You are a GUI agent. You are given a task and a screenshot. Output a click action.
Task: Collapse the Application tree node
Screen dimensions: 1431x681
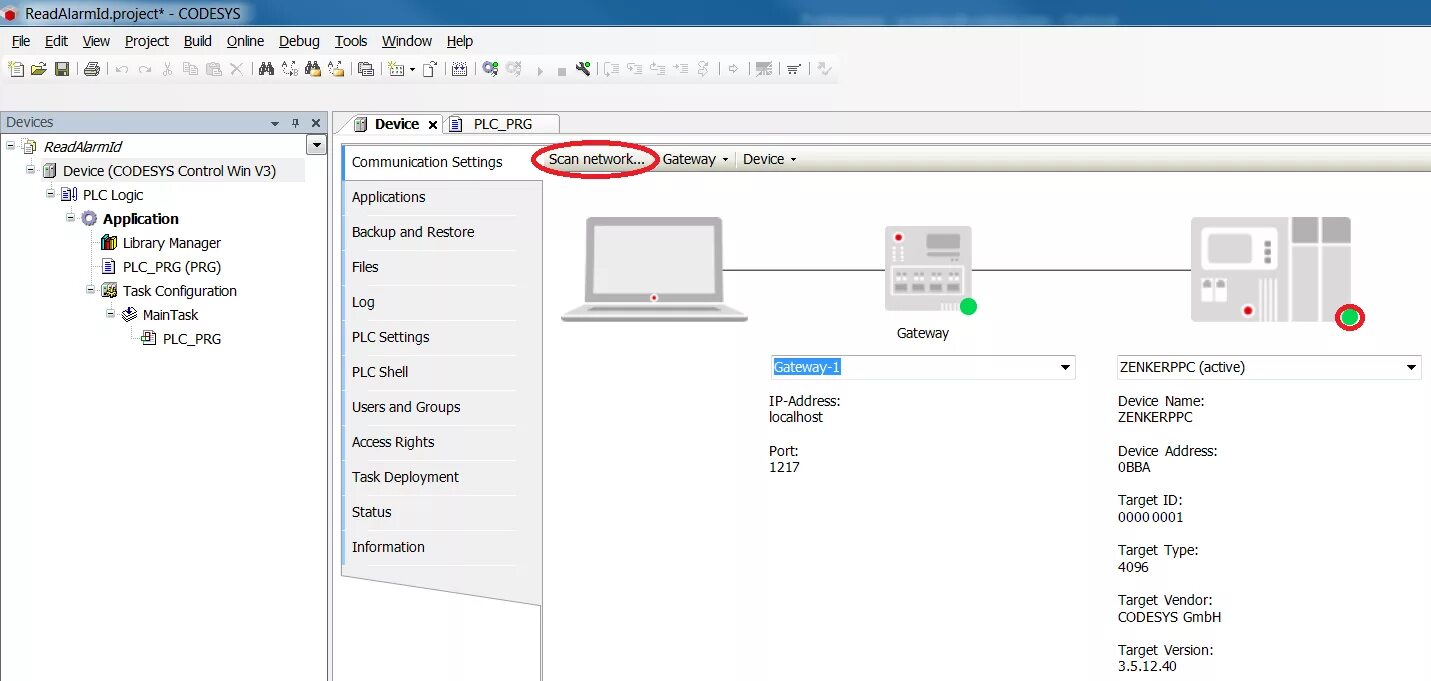[71, 217]
